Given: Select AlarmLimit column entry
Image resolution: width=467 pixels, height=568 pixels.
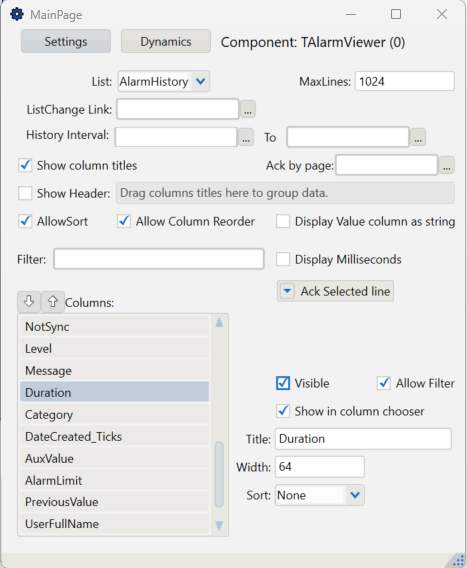Looking at the screenshot, I should pos(114,480).
